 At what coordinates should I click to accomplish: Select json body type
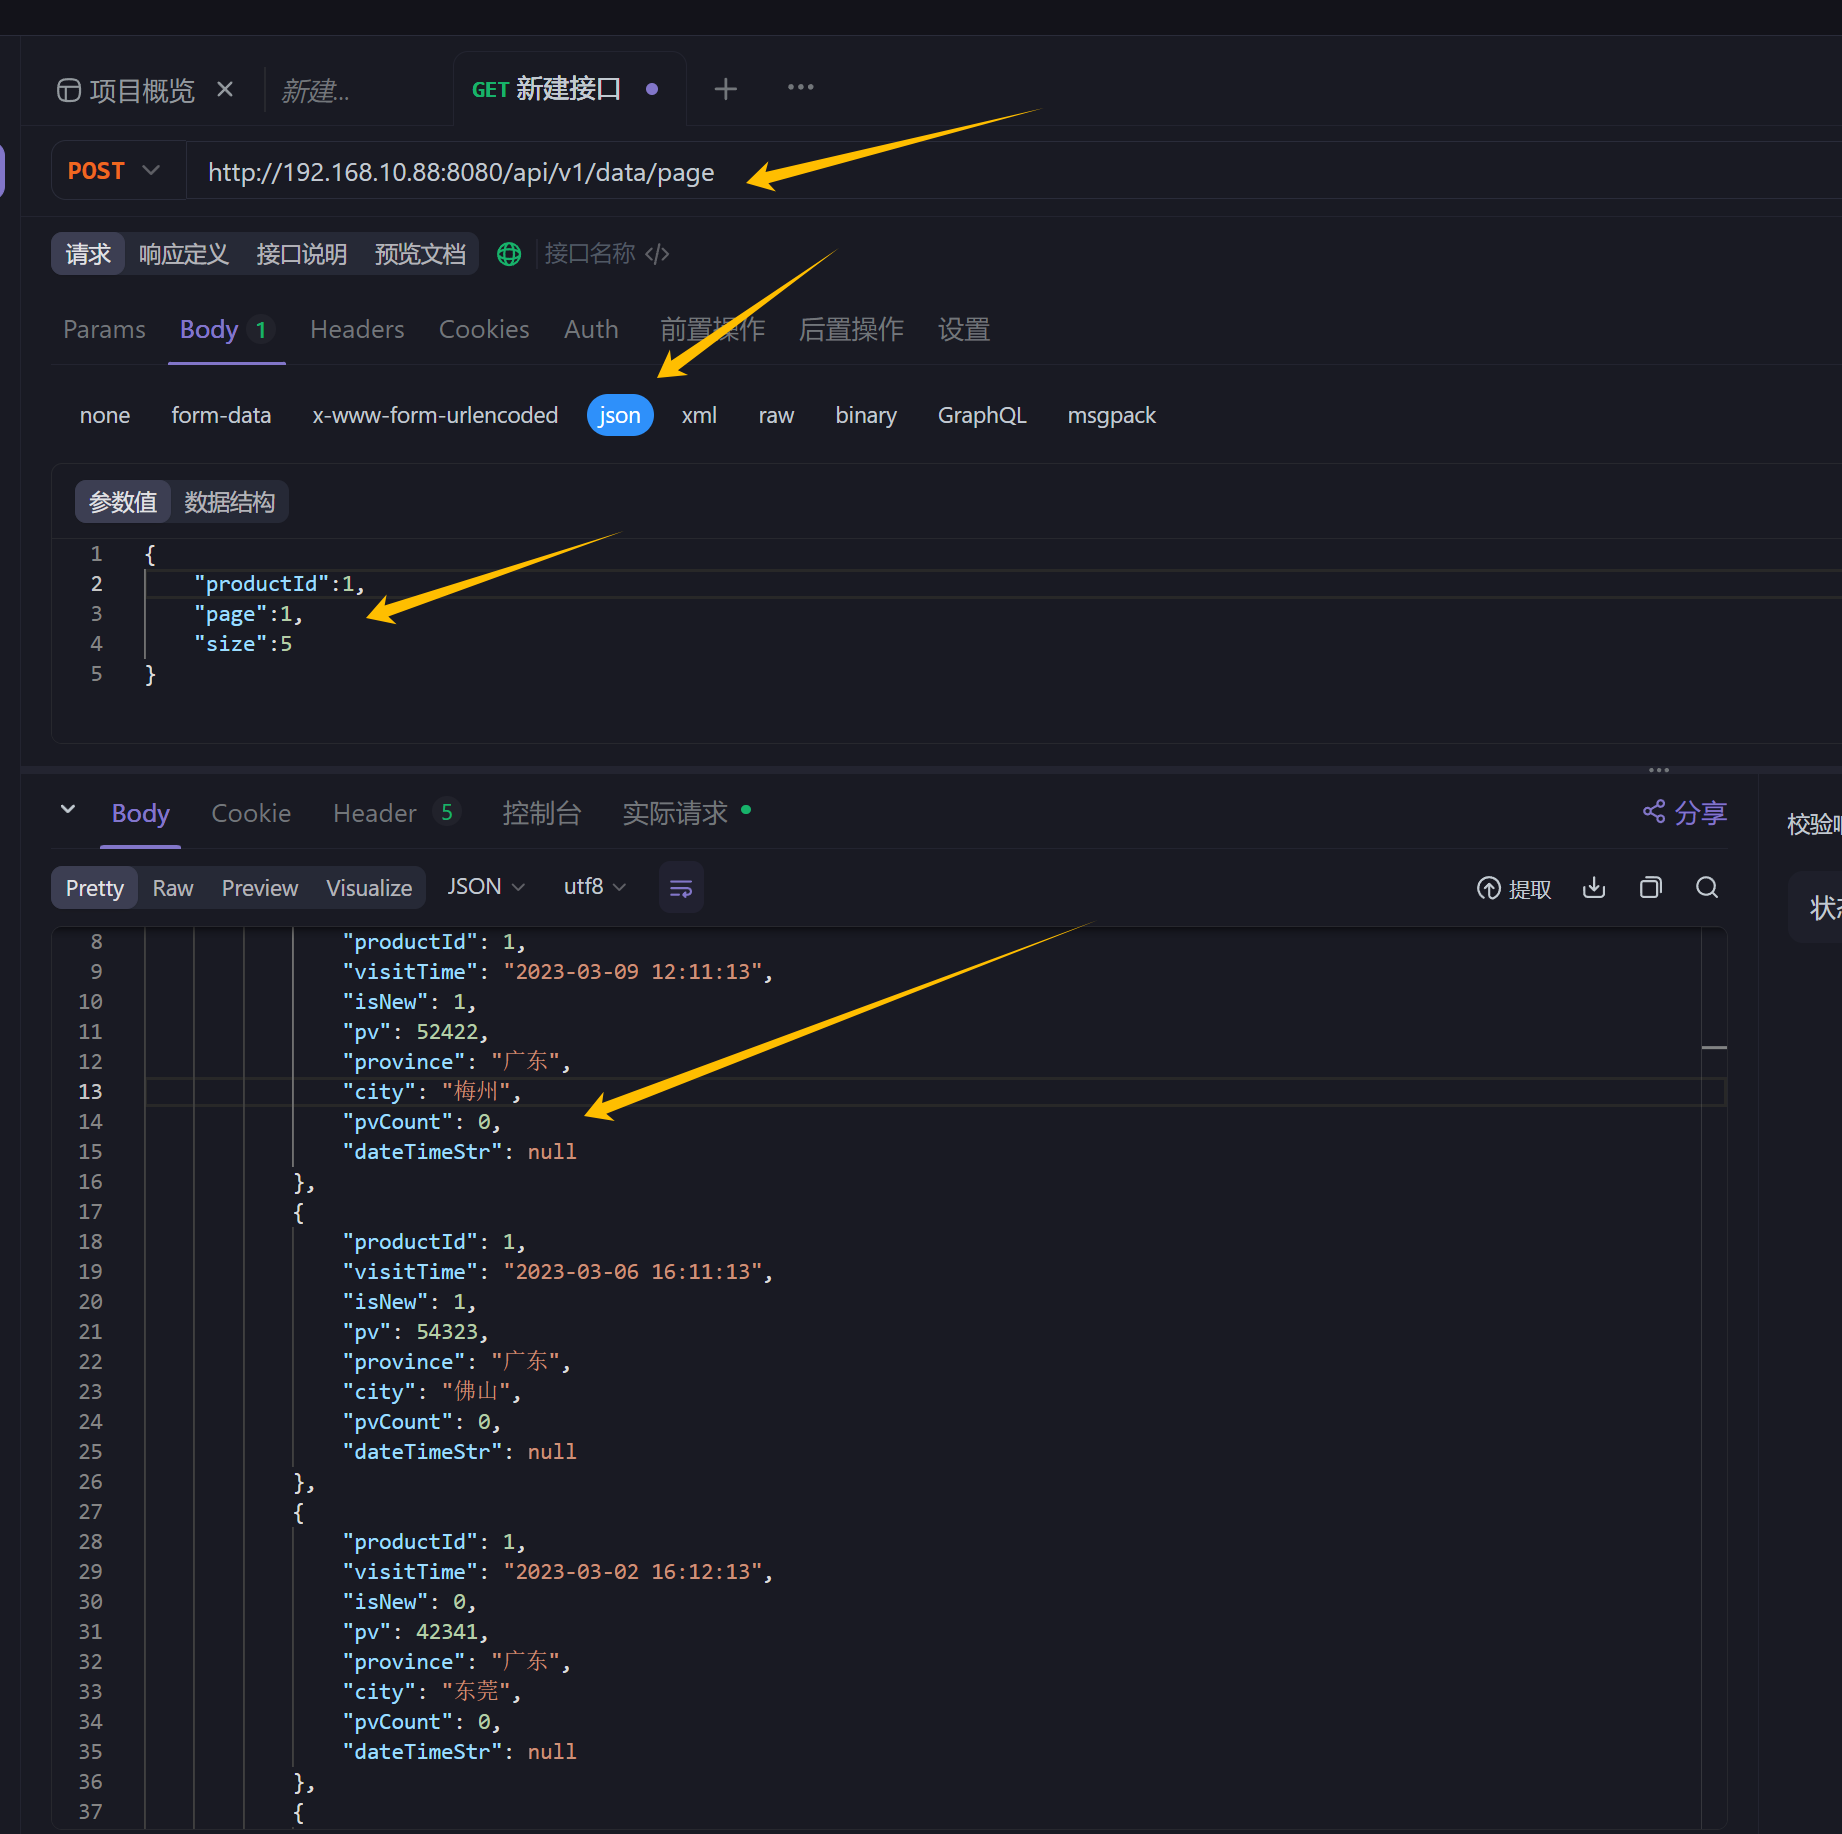click(620, 415)
